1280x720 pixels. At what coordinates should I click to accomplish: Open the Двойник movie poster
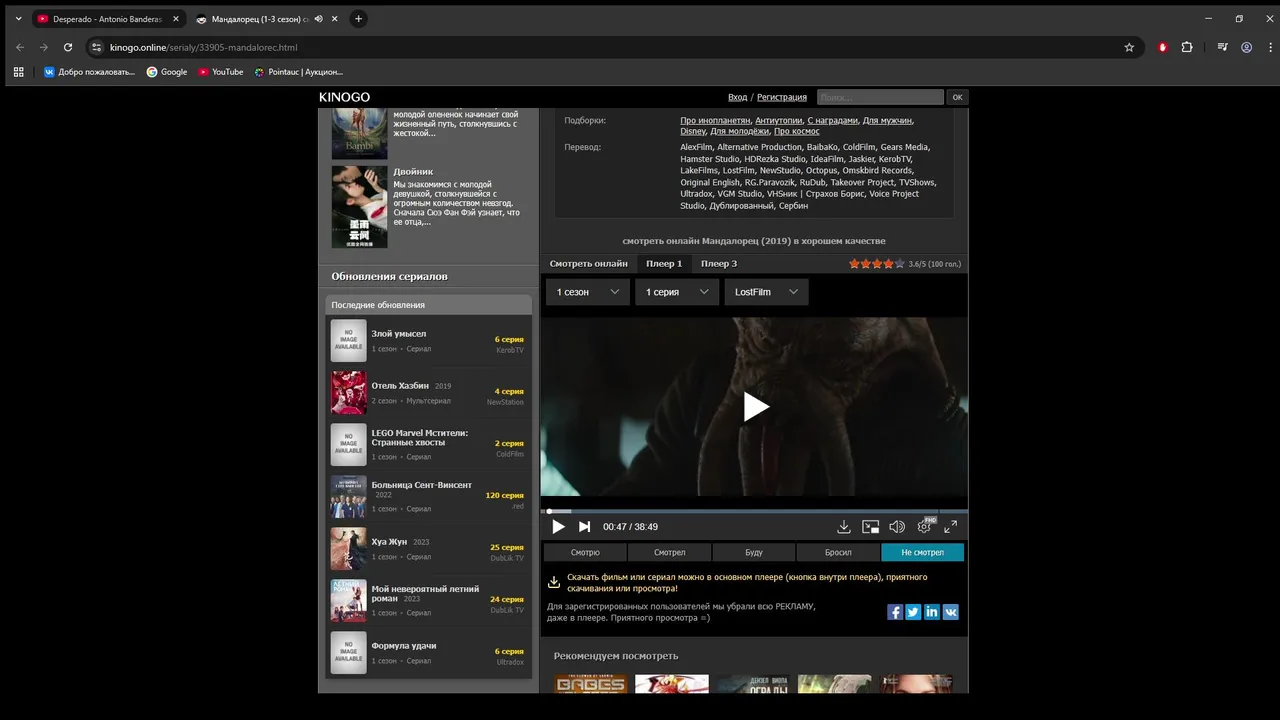point(359,207)
